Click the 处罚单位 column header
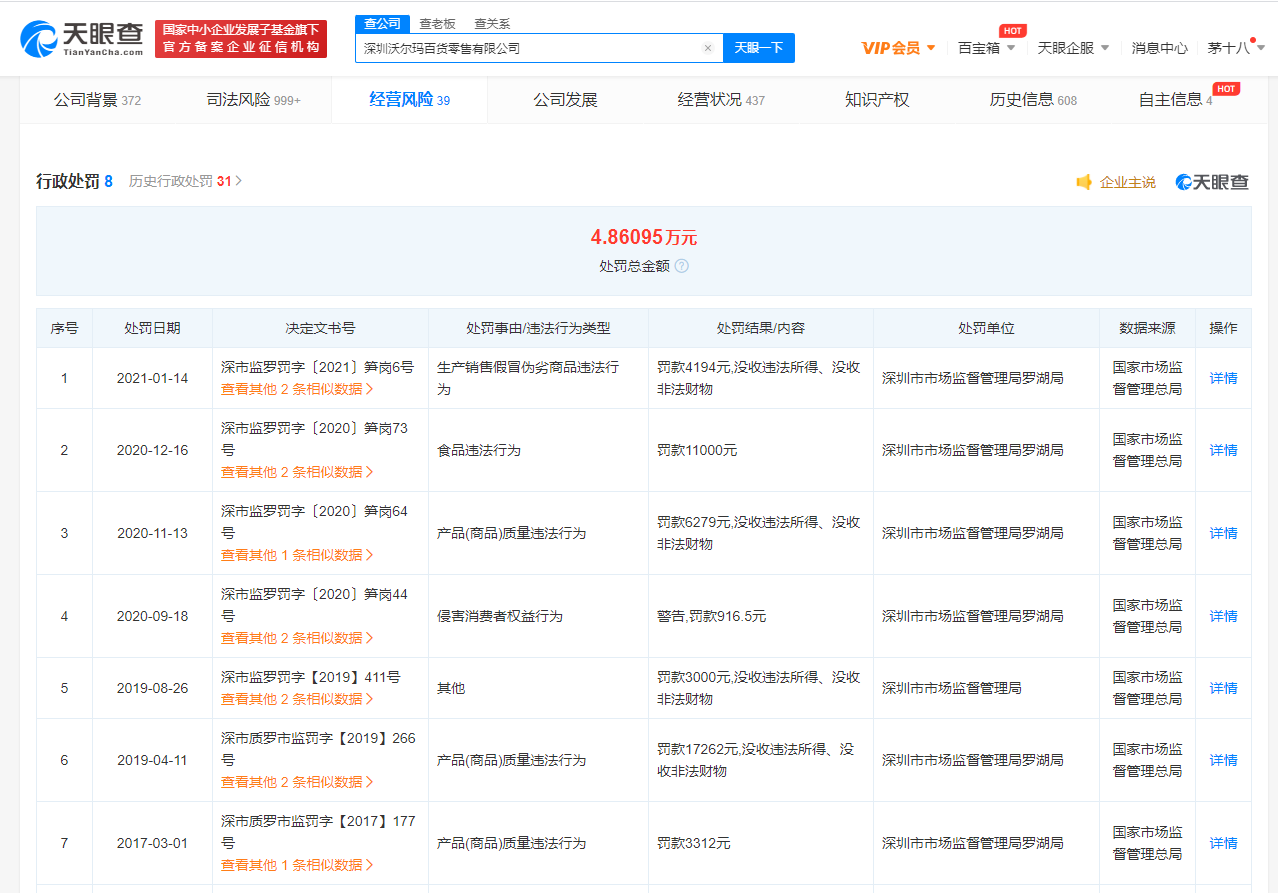Screen dimensions: 1278x893 (986, 328)
